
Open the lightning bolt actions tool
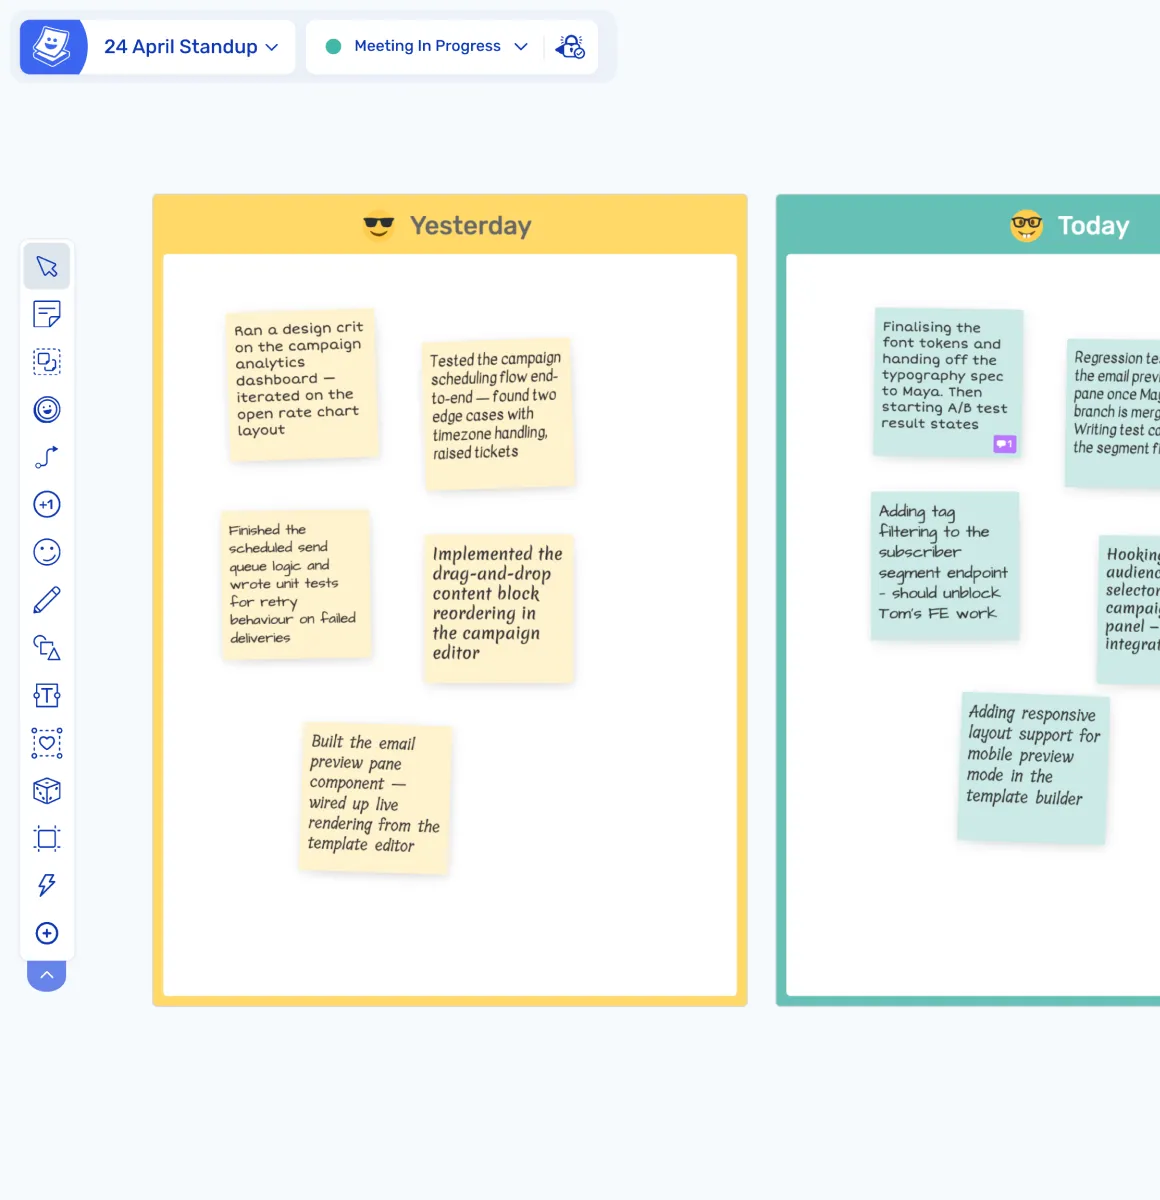(47, 885)
